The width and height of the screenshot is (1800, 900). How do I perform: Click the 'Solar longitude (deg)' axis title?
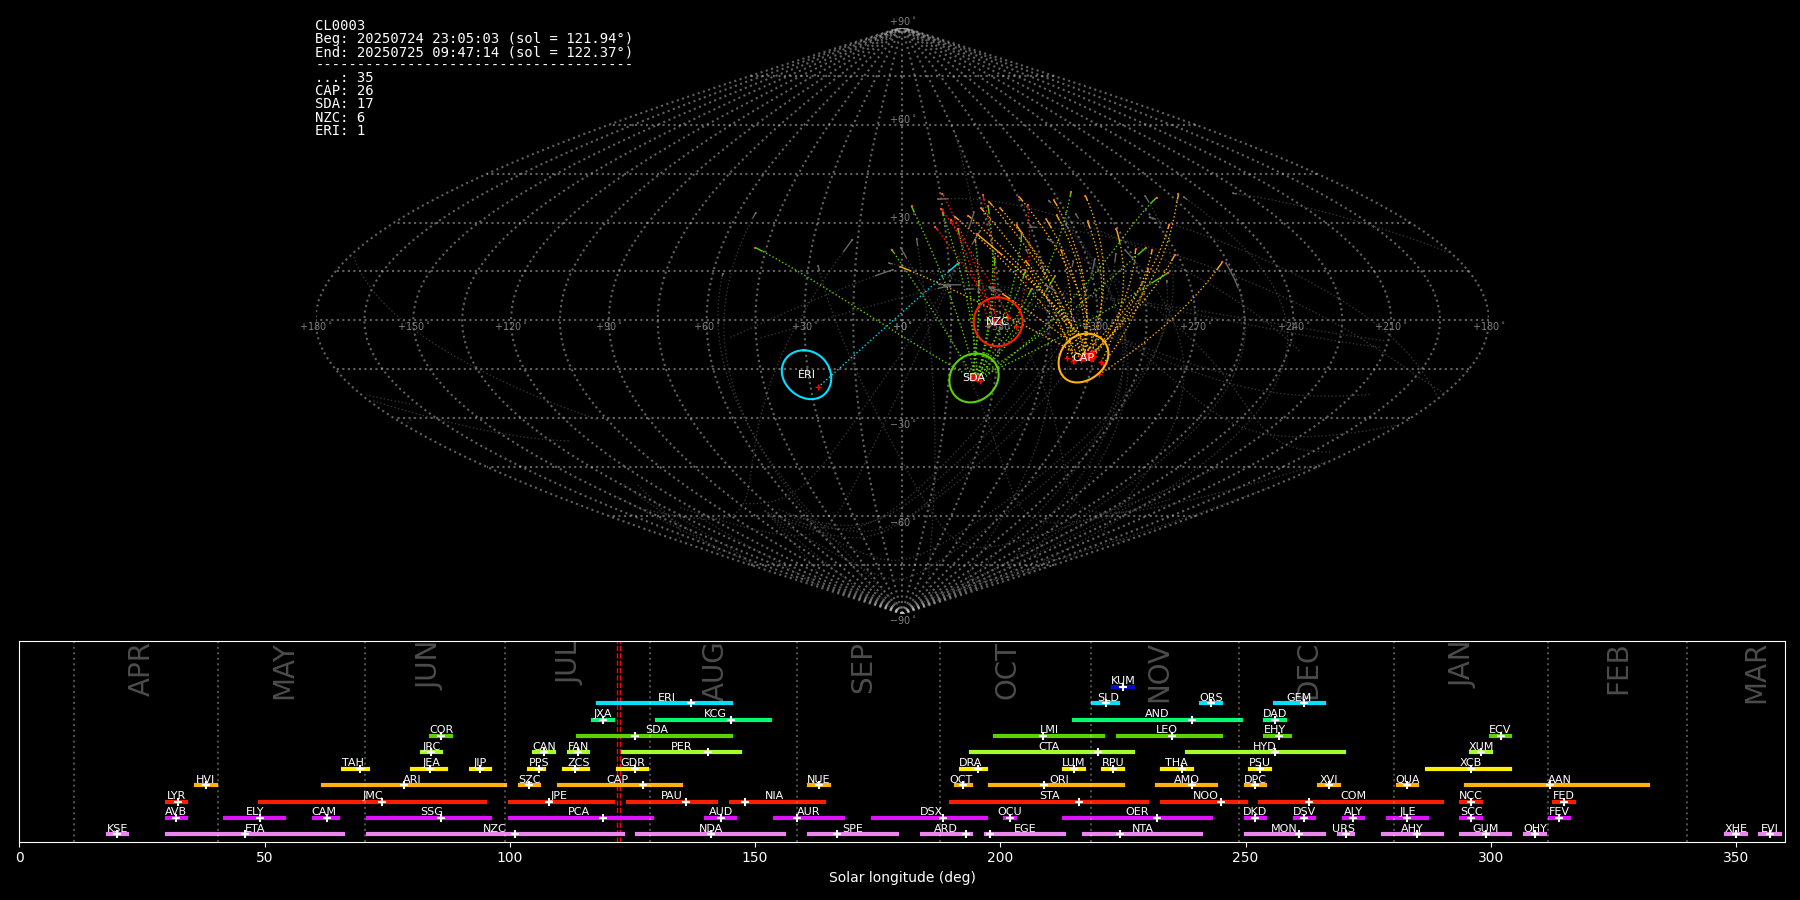click(902, 877)
